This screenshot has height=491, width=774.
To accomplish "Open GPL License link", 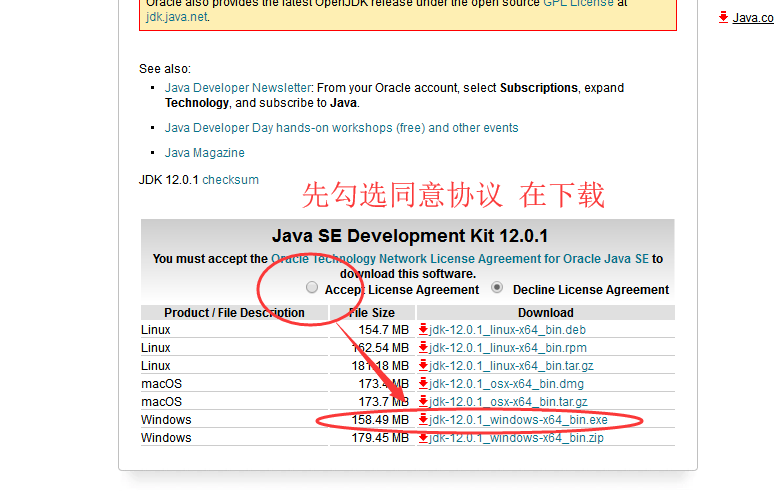I will [578, 3].
